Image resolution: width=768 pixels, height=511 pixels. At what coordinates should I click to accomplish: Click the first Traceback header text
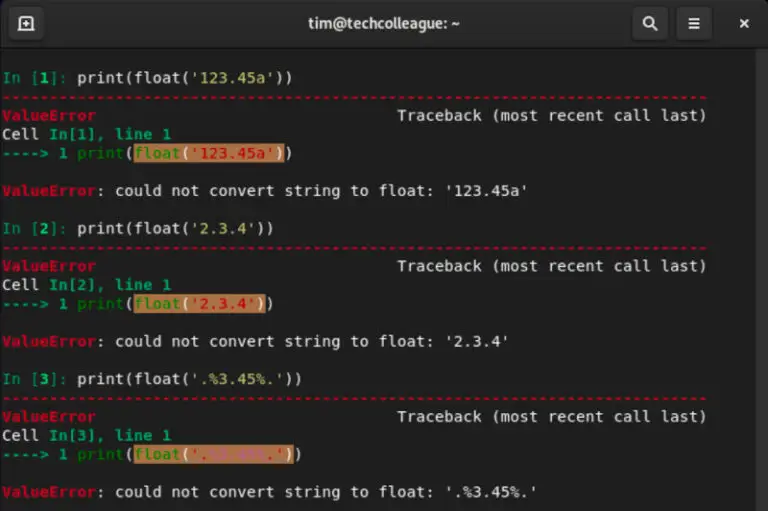tap(552, 116)
